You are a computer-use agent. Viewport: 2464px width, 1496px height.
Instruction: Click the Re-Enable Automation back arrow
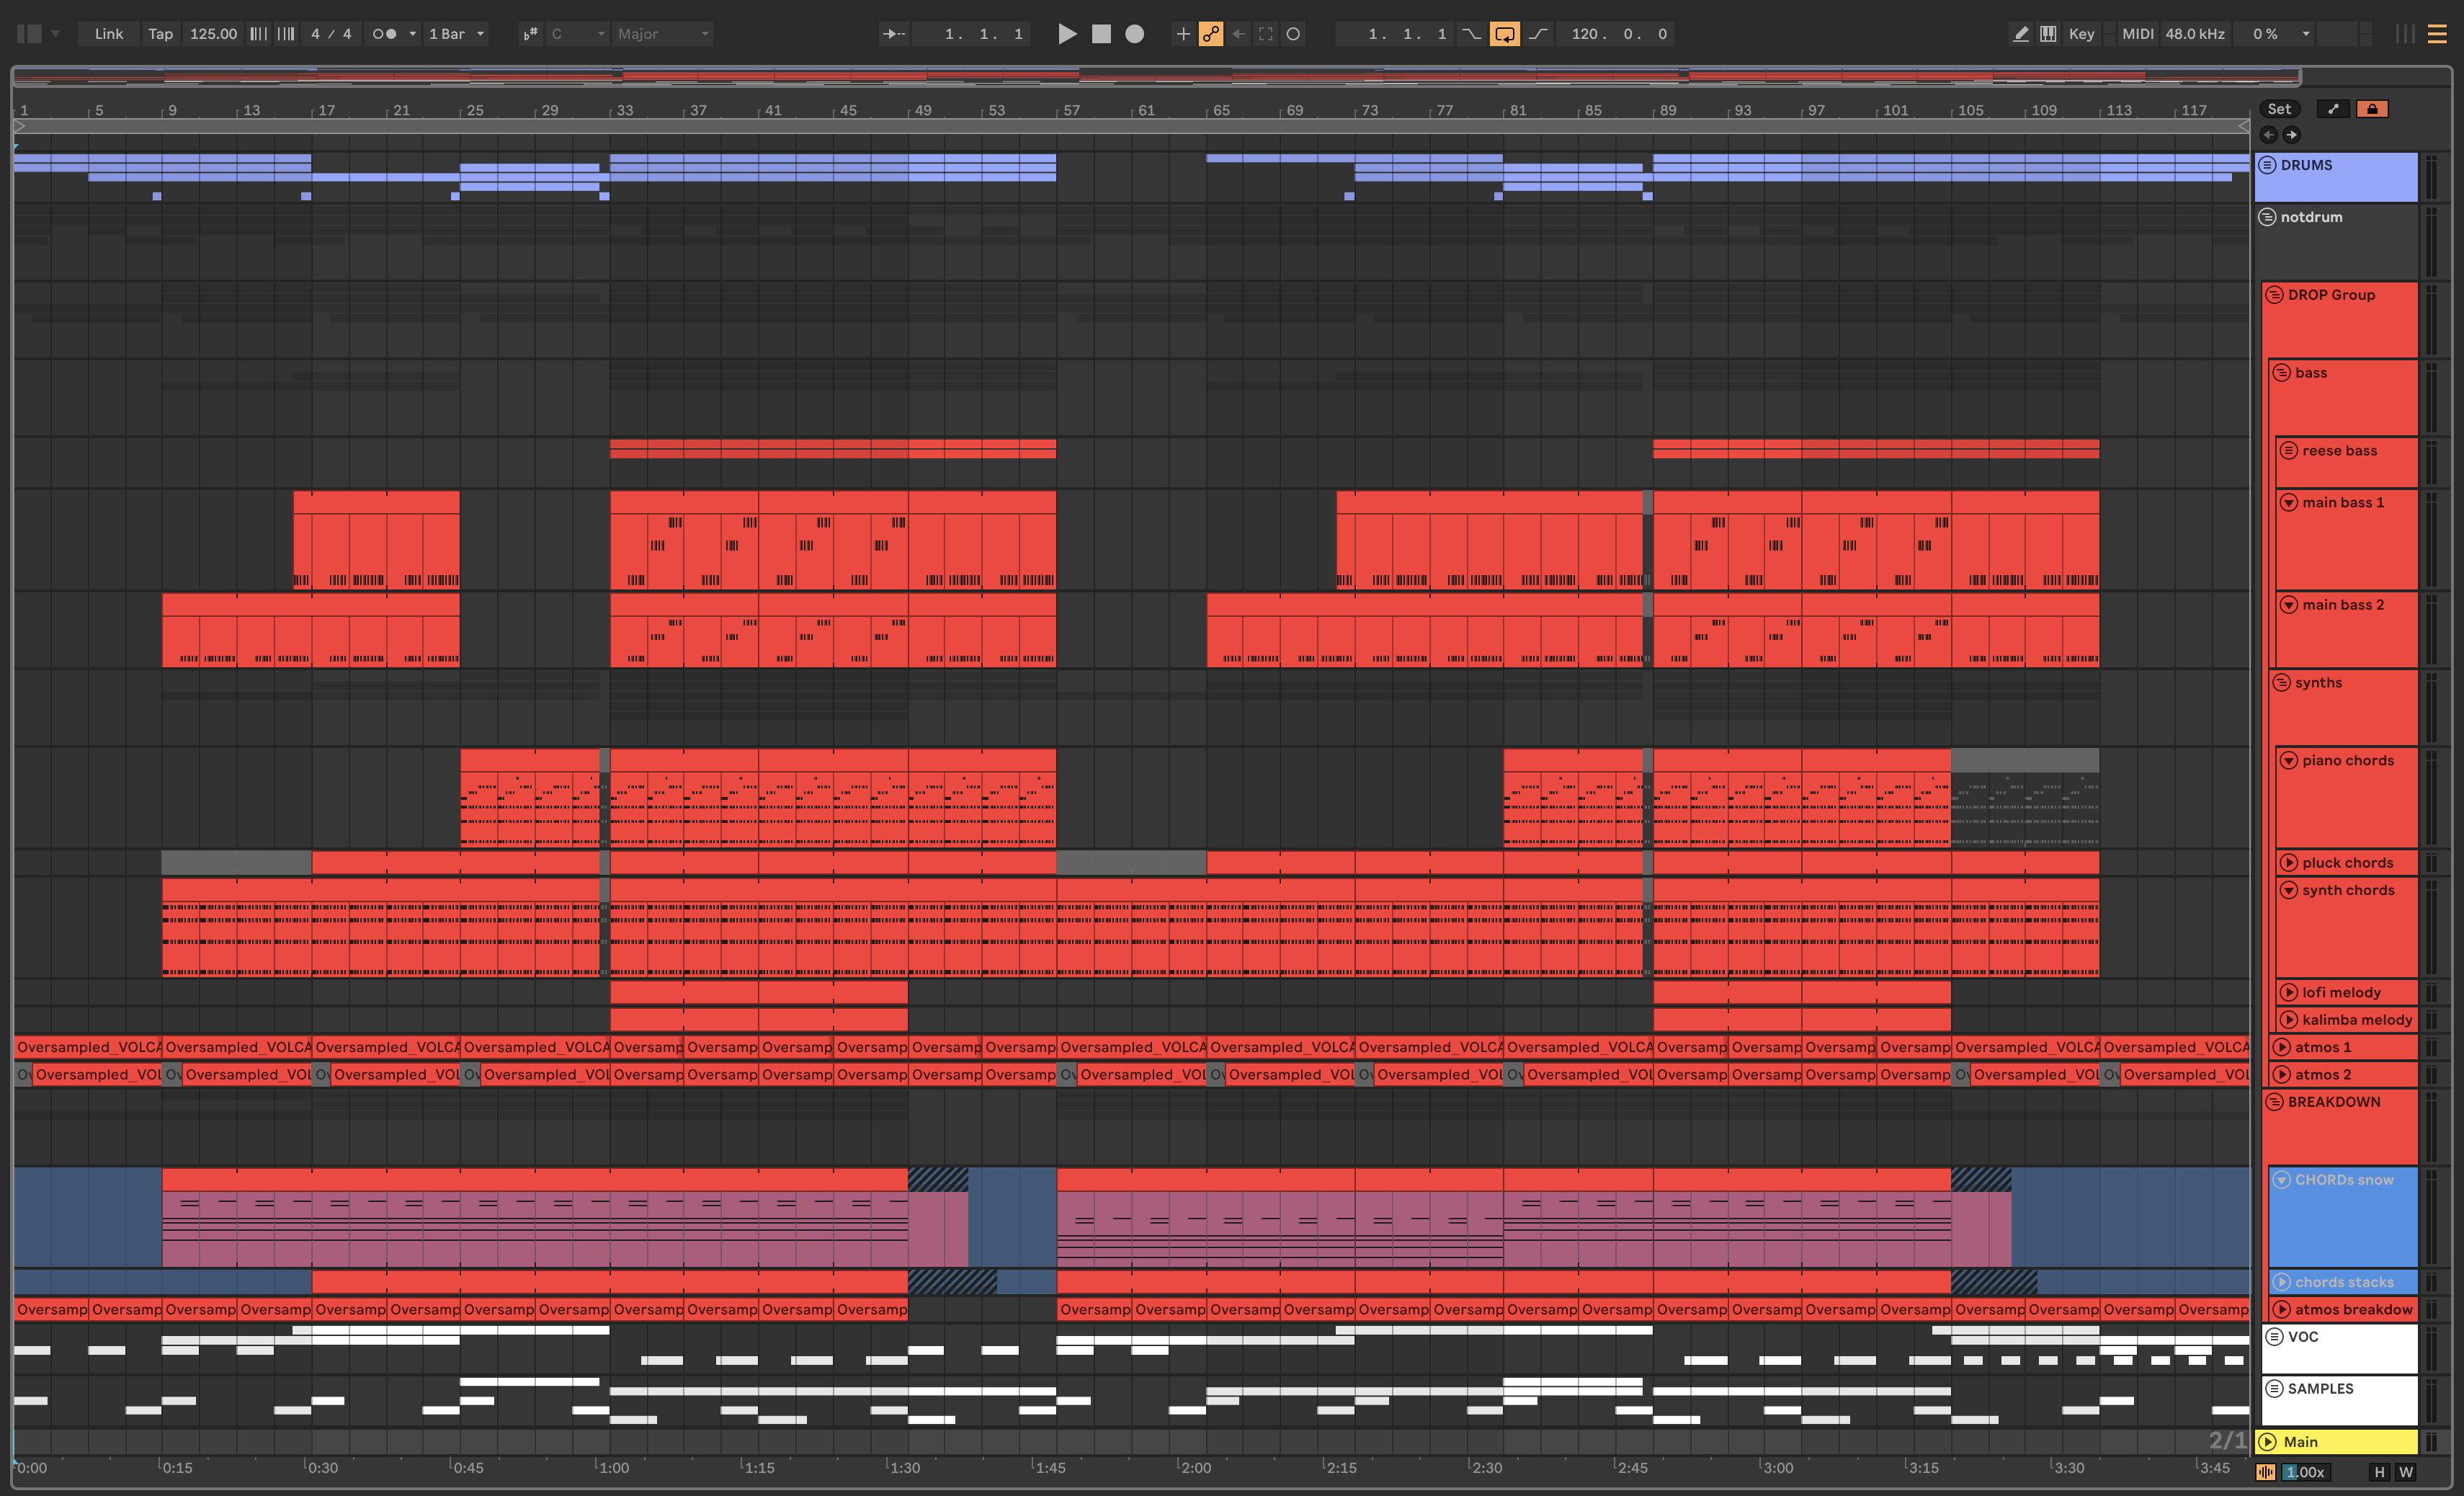pyautogui.click(x=1239, y=34)
